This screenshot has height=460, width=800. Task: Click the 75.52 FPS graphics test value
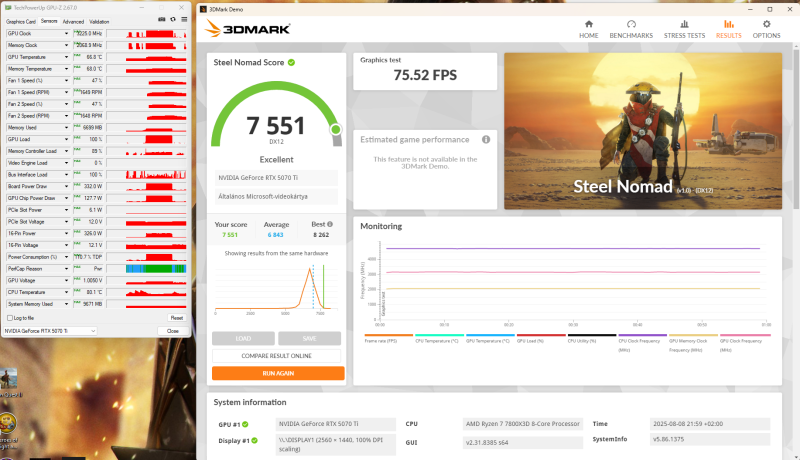coord(425,75)
